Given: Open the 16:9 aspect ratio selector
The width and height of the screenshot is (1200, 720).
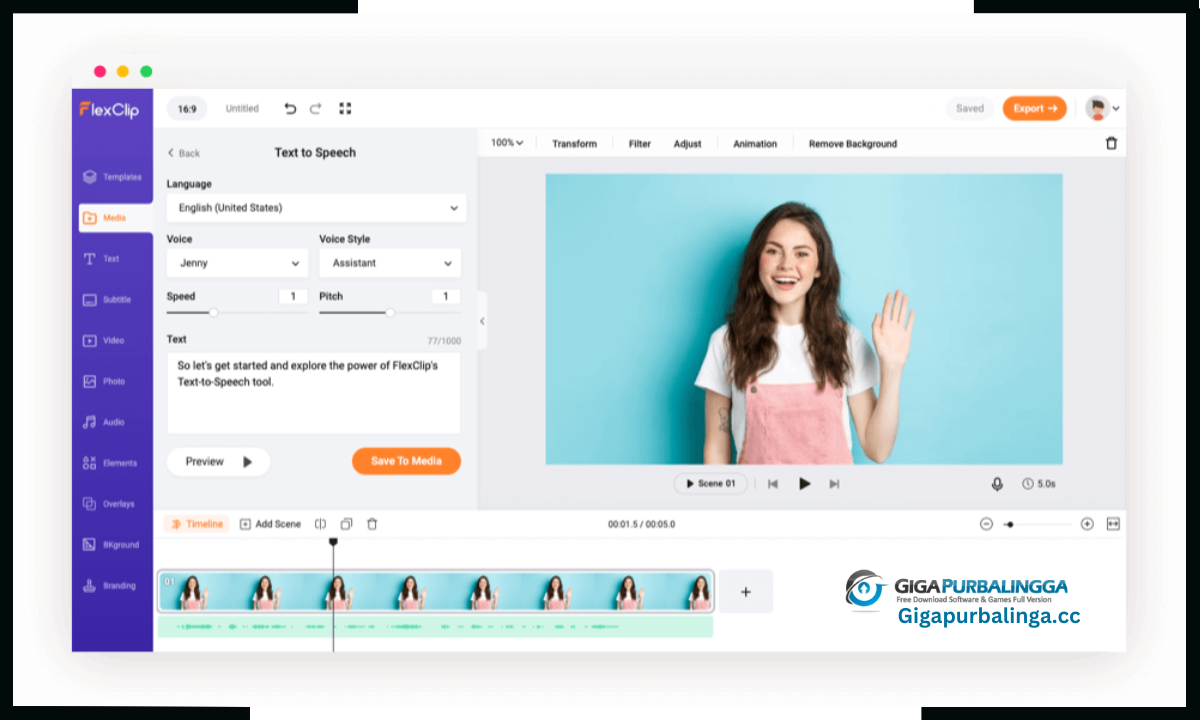Looking at the screenshot, I should click(187, 108).
